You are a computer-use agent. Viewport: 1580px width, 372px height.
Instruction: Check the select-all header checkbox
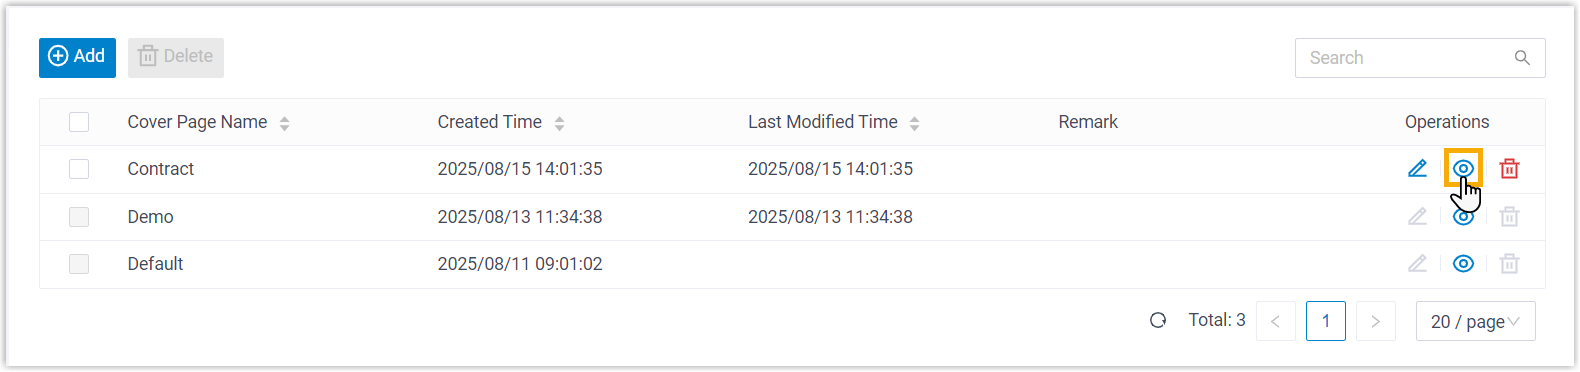point(79,122)
